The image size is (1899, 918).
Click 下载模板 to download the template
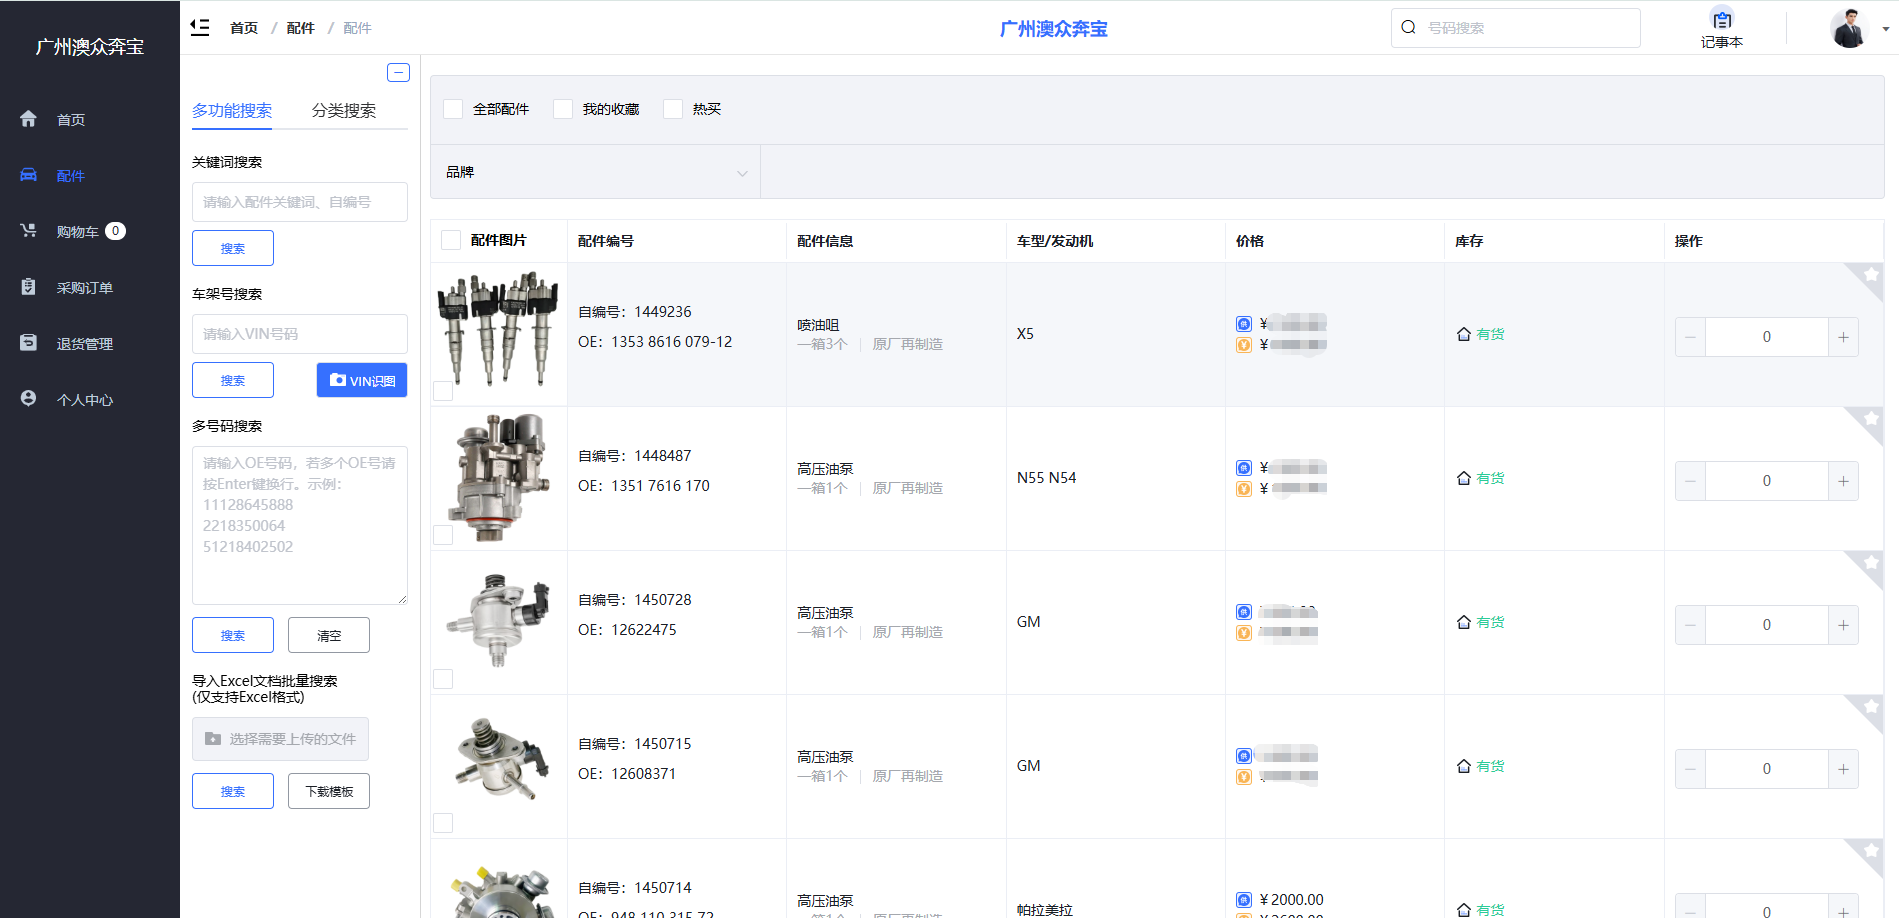[328, 790]
